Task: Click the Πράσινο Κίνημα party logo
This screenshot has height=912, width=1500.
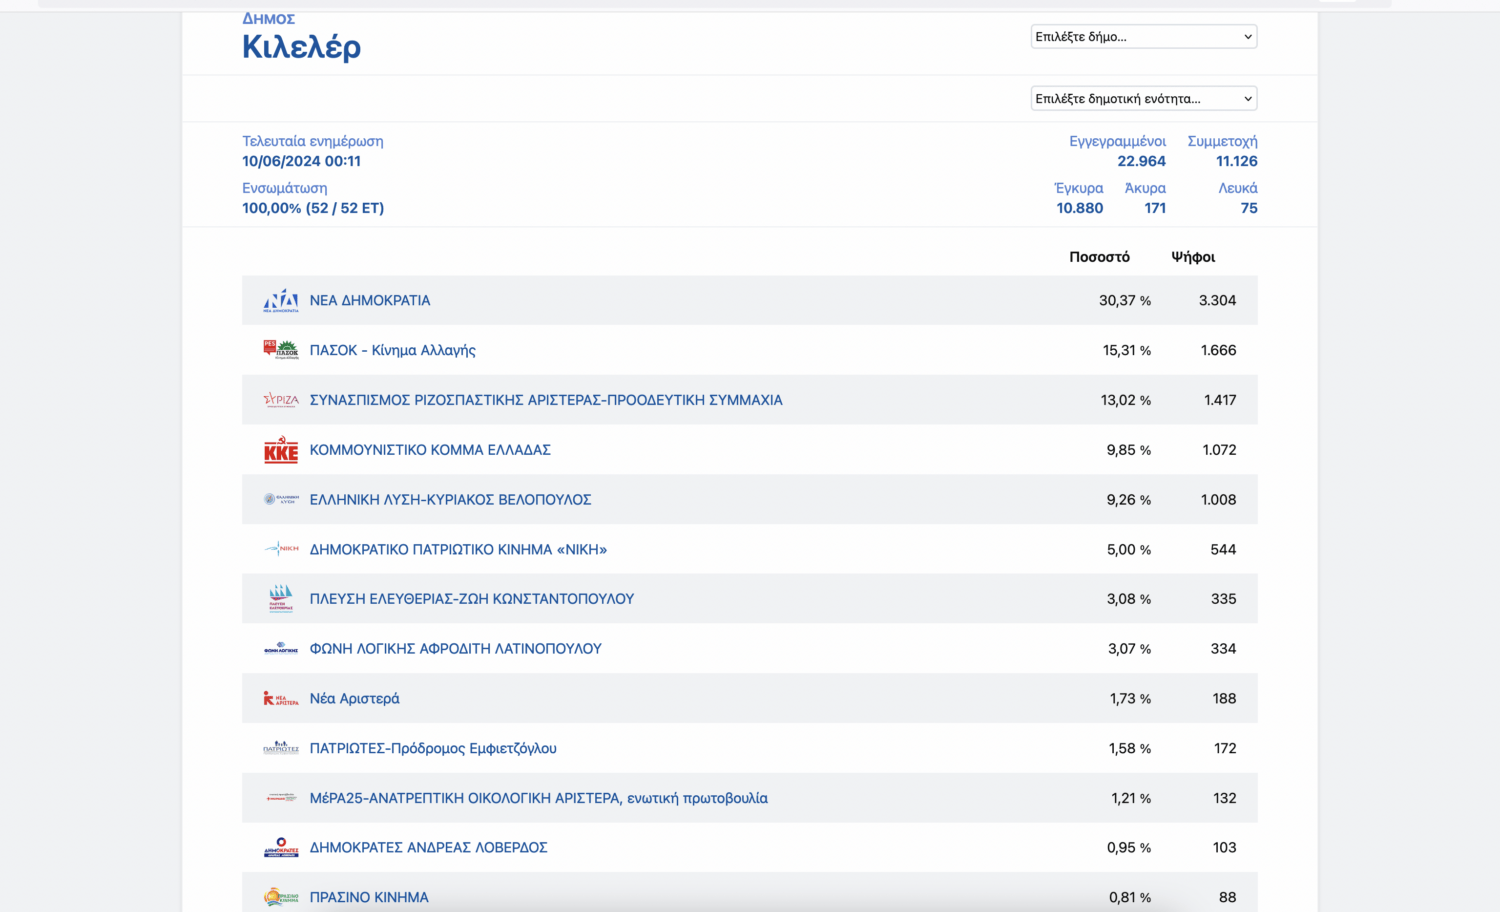Action: 281,897
